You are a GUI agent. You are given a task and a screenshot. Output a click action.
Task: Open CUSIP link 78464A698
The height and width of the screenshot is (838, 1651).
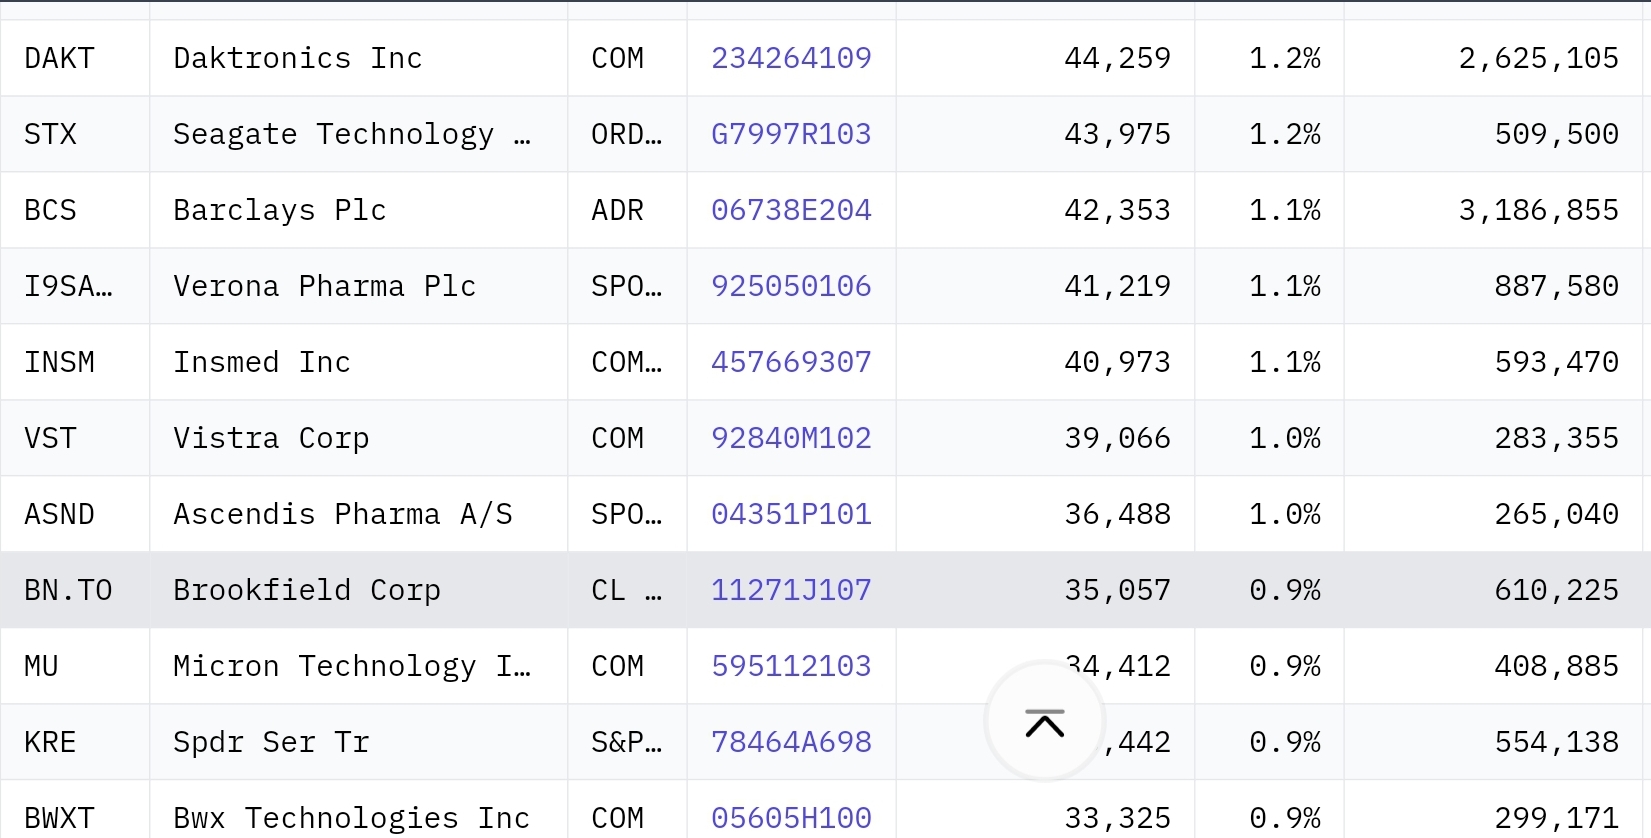[791, 742]
